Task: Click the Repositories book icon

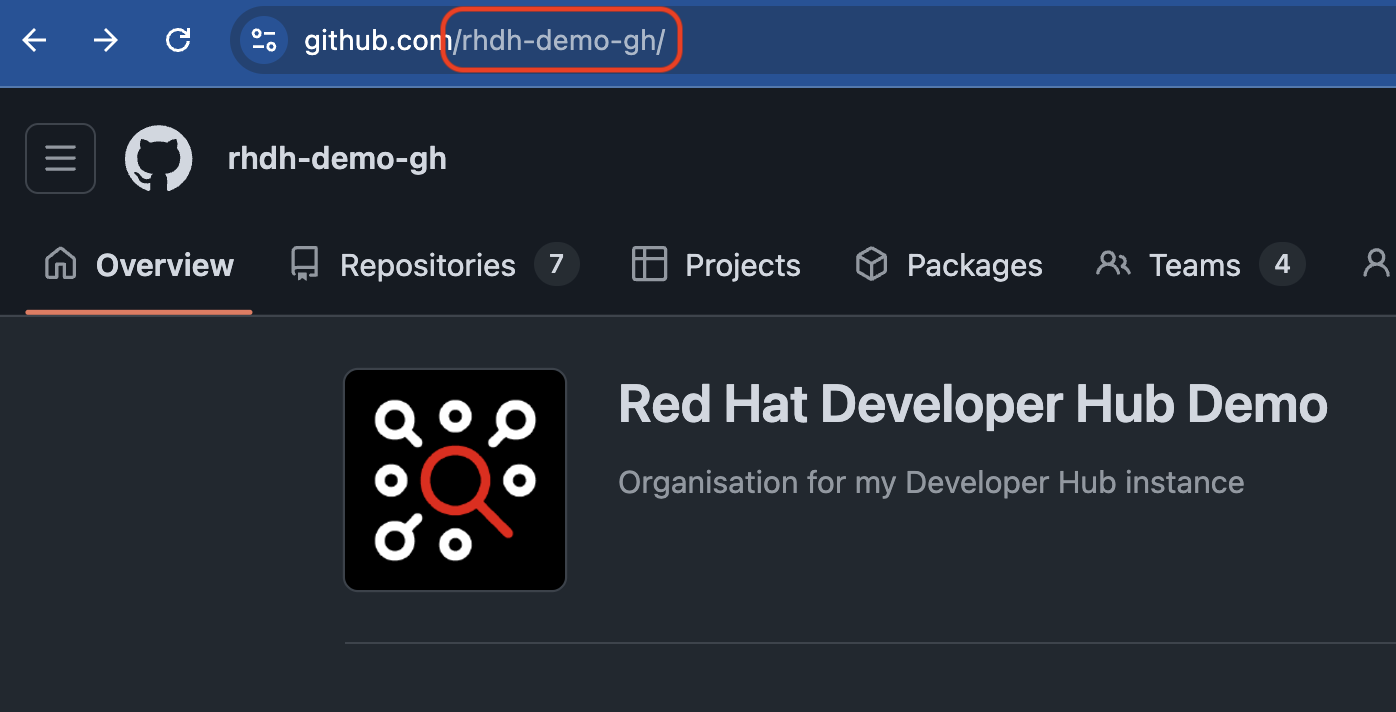Action: tap(304, 264)
